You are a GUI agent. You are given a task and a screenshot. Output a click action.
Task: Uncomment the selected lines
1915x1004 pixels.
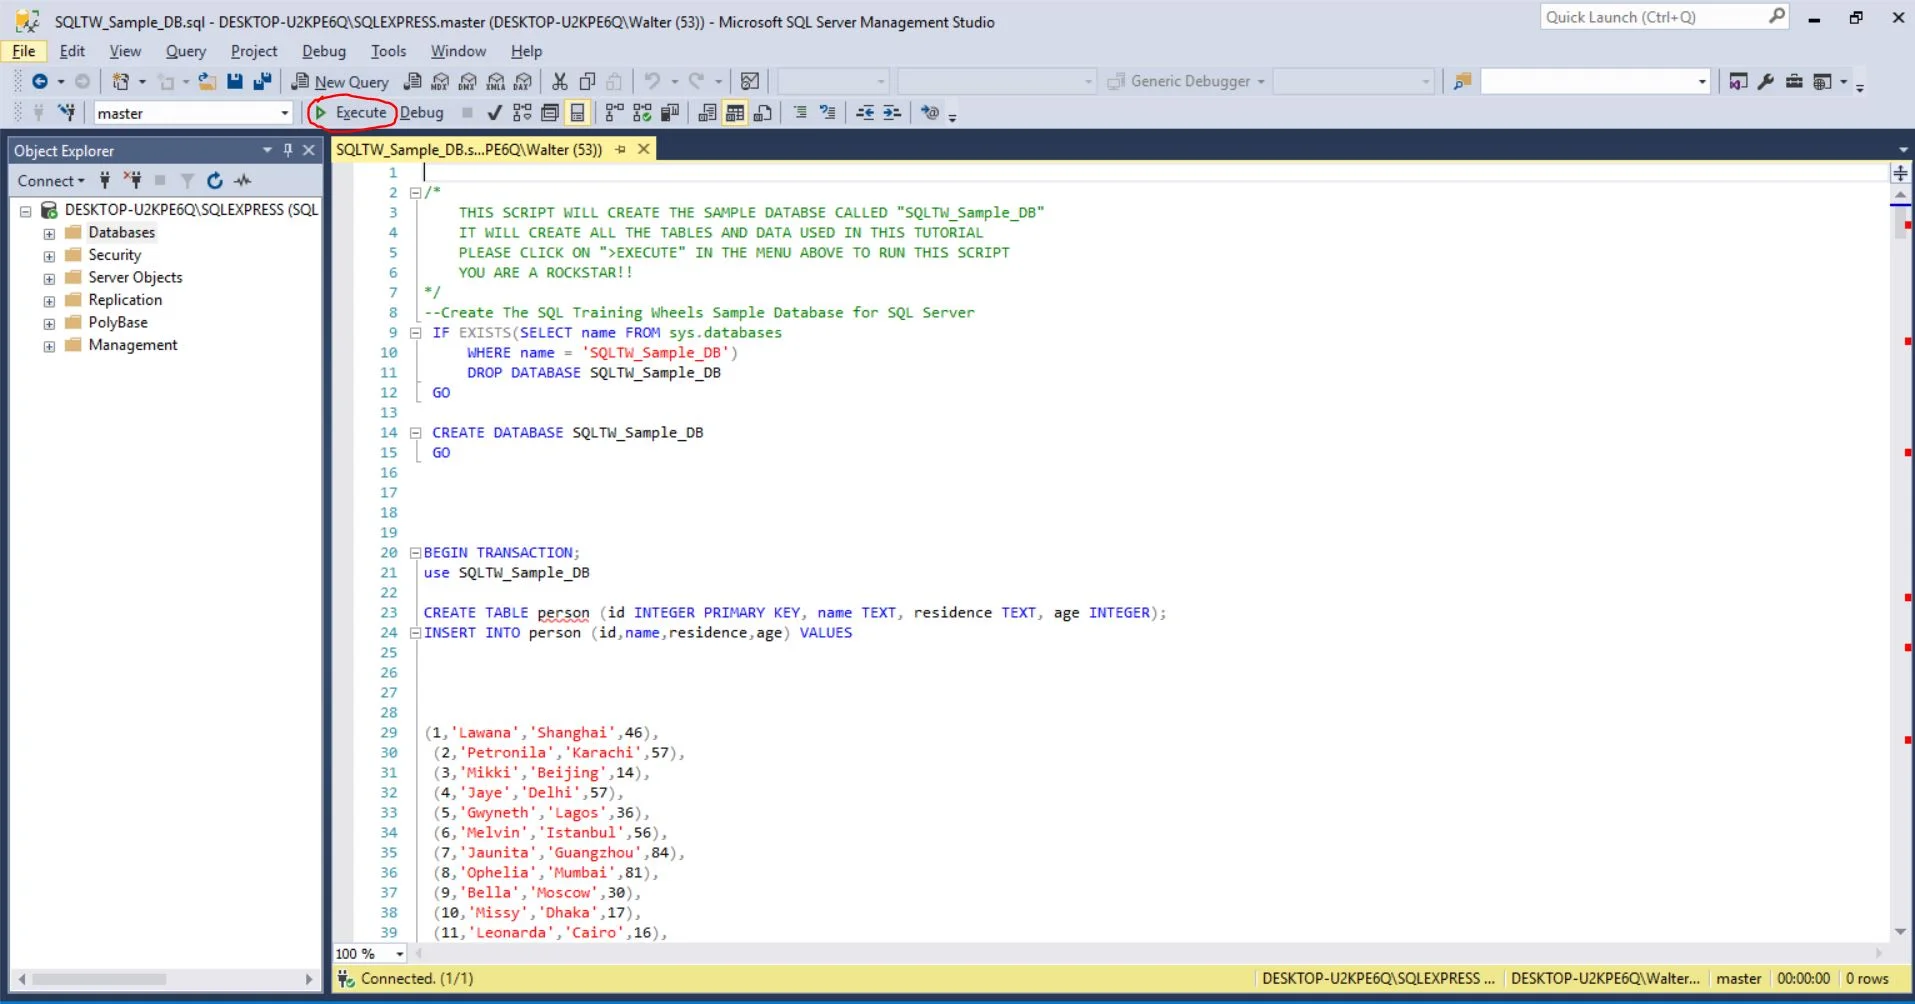827,112
